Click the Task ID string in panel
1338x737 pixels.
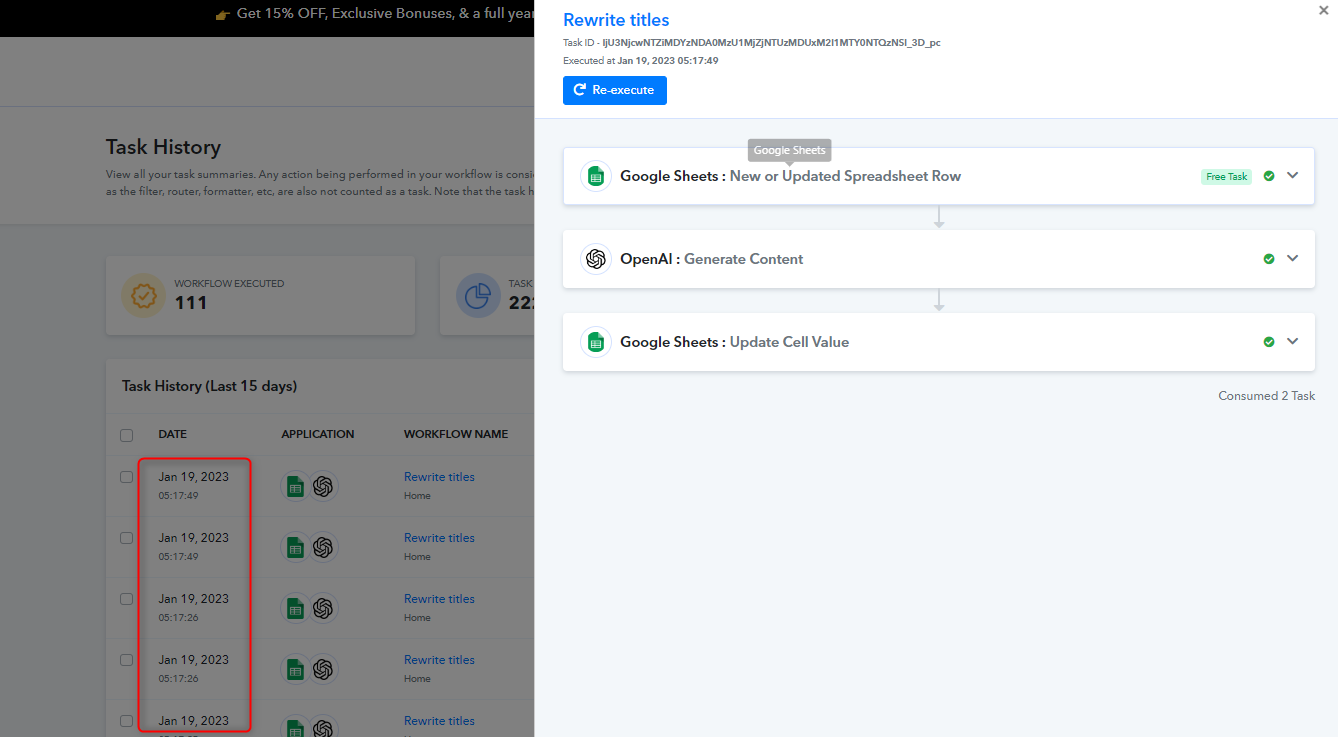(771, 43)
